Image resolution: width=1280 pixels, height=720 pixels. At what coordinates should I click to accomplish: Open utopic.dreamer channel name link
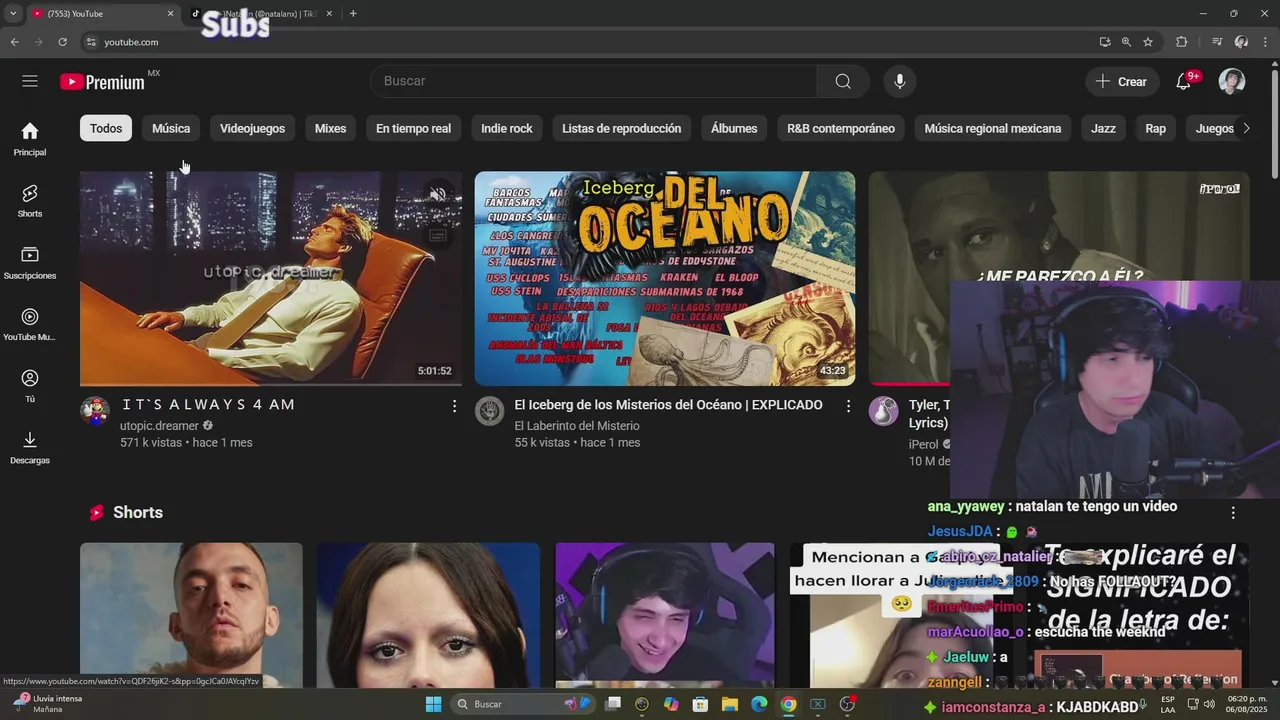coord(159,426)
